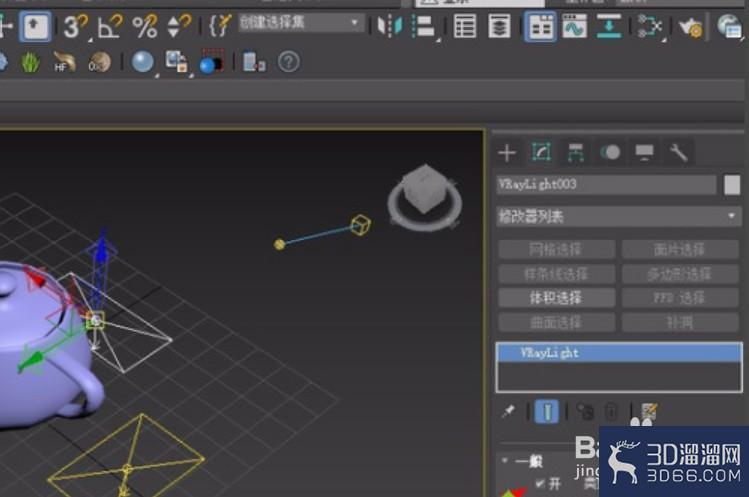Open the Material Editor teapot icon
This screenshot has width=749, height=497.
point(690,27)
